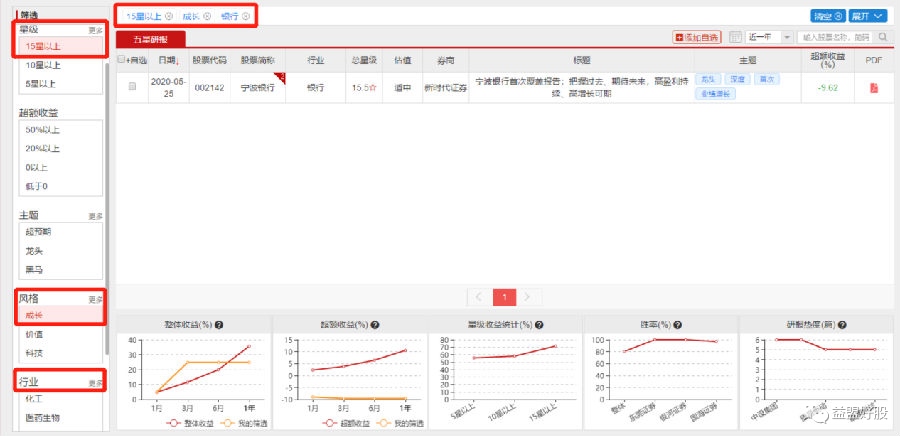Remove the 银行 filter tag
Screen dimensions: 900x436
pos(245,16)
